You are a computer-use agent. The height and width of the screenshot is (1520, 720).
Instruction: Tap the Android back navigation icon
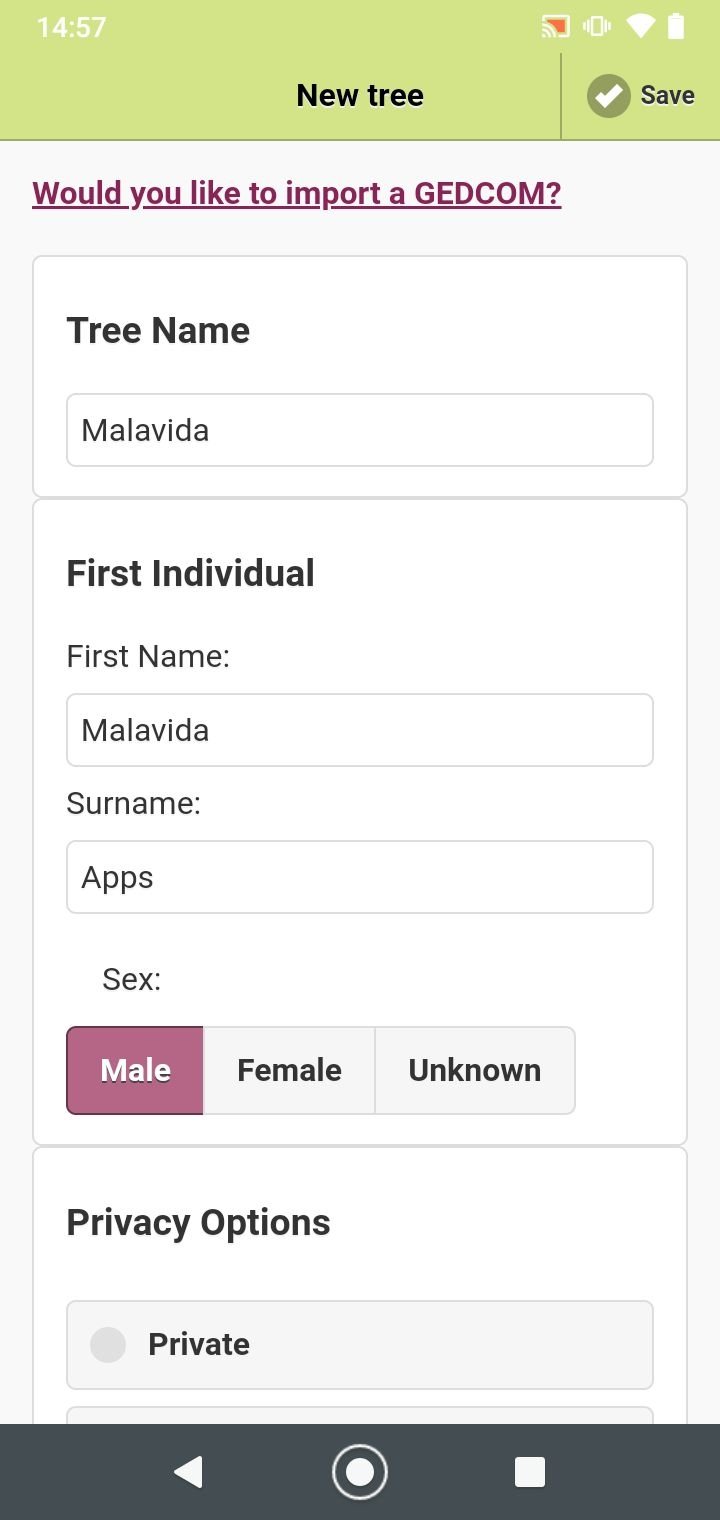click(x=188, y=1471)
